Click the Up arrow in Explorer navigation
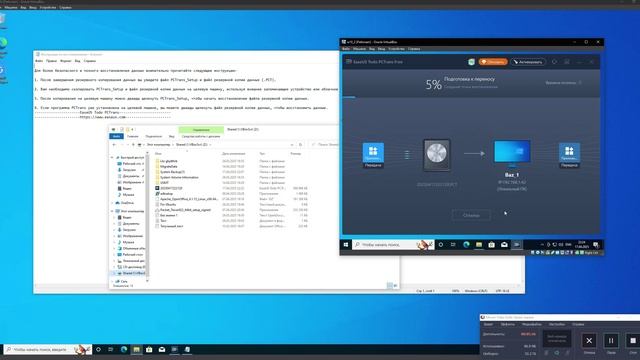This screenshot has width=640, height=360. 133,144
